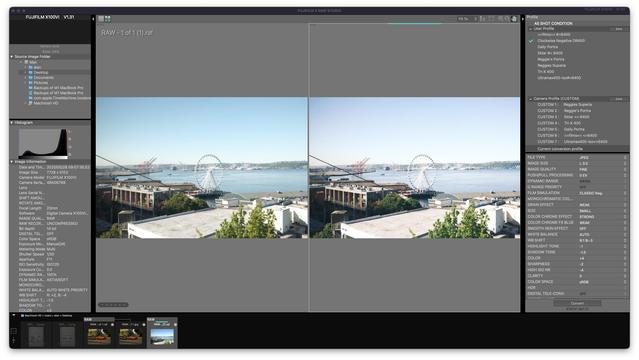This screenshot has height=360, width=639.
Task: Click the Convert button
Action: coord(577,303)
